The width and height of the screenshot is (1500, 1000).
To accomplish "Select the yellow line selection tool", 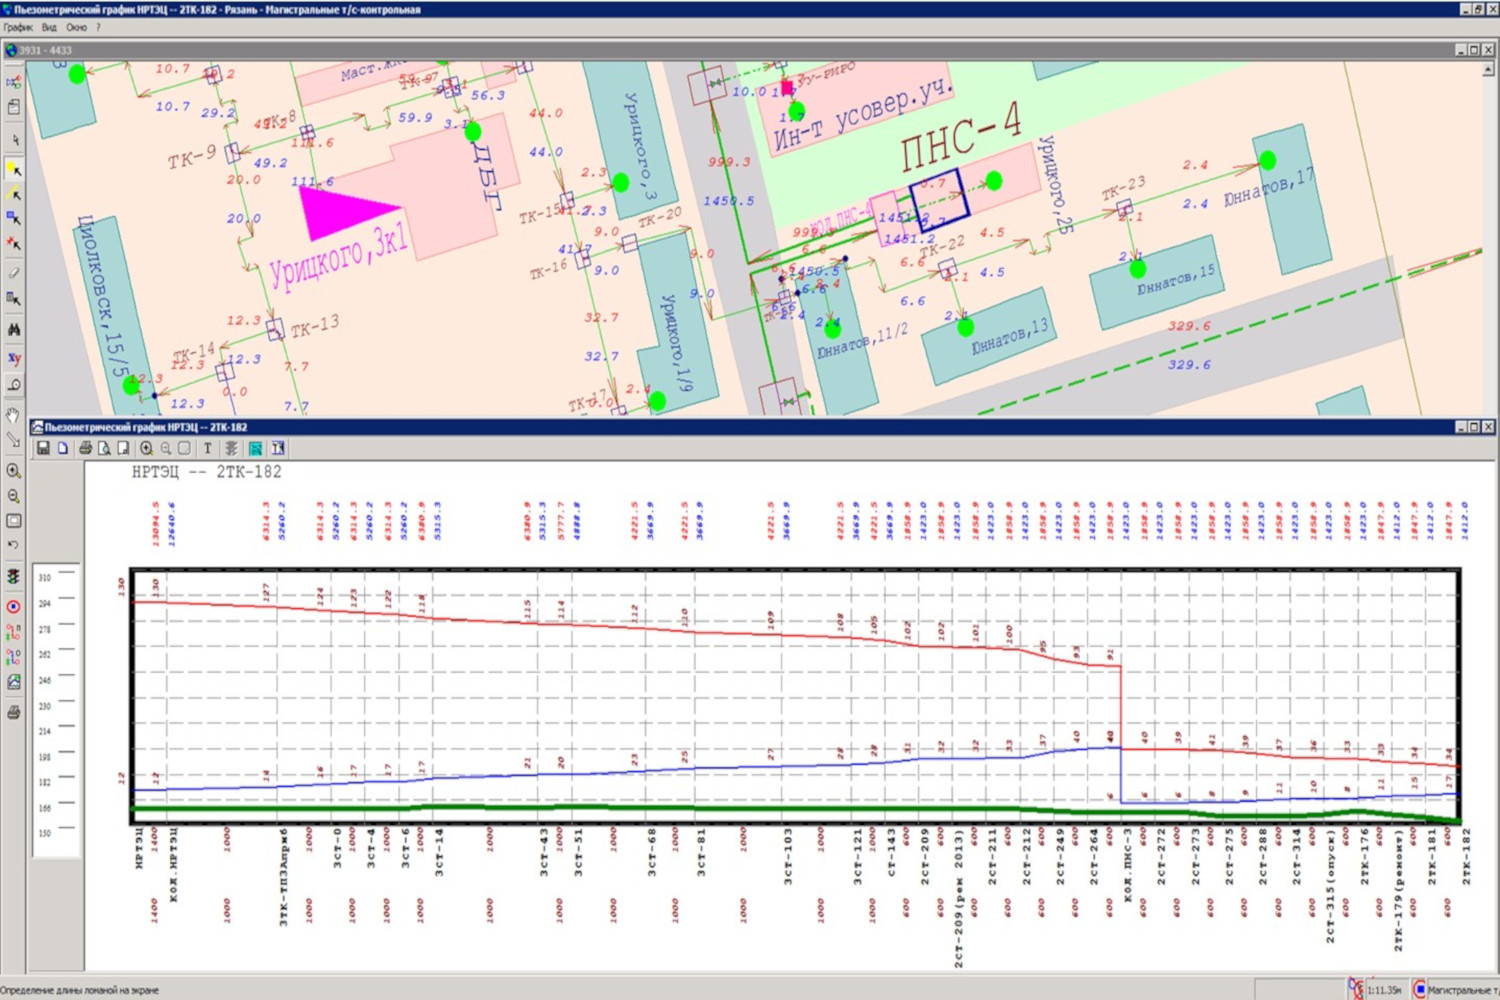I will [14, 193].
